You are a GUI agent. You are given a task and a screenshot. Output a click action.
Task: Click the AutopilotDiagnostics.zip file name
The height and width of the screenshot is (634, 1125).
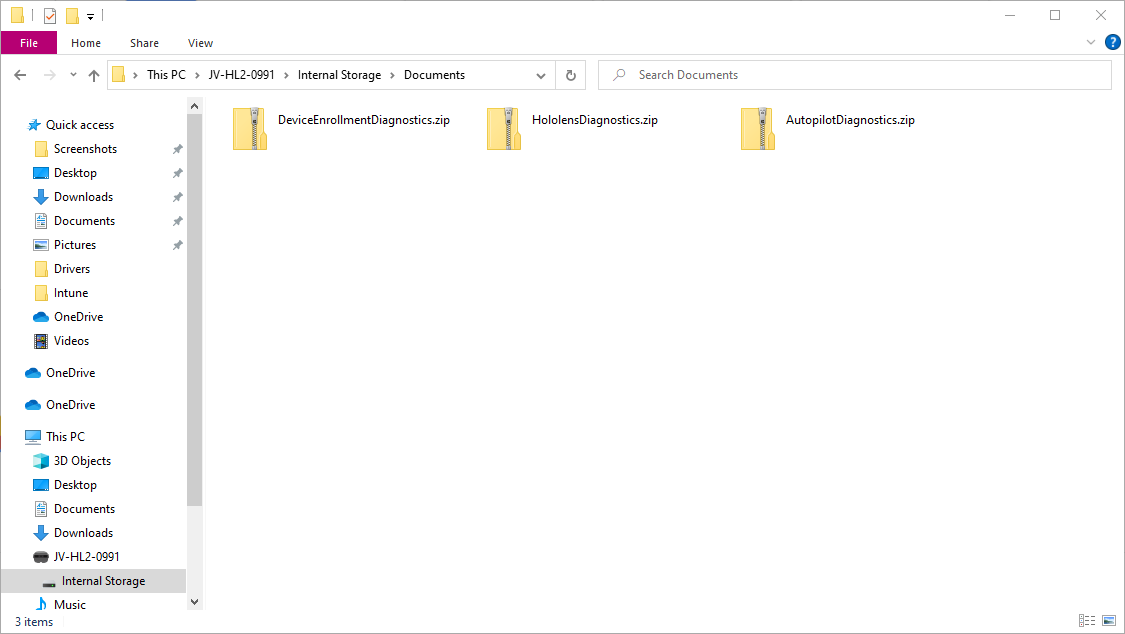pos(850,120)
